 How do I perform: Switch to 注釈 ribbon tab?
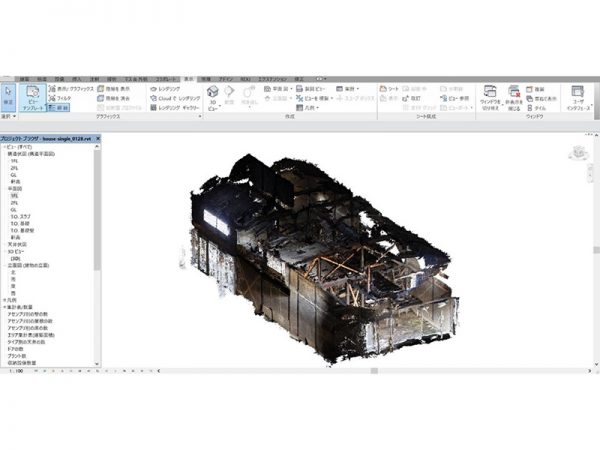[95, 79]
